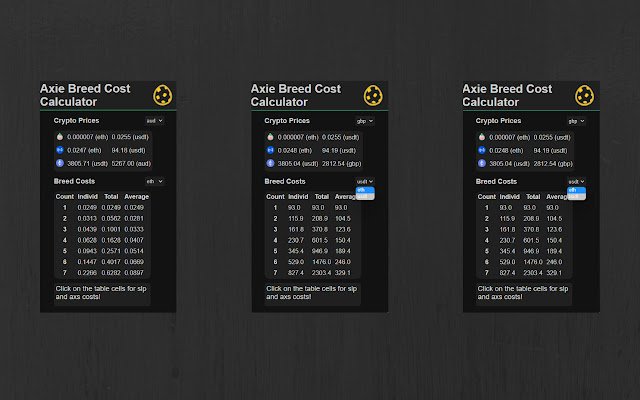Screen dimensions: 640x400
Task: Click the AXS token icon in left panel
Action: click(60, 150)
